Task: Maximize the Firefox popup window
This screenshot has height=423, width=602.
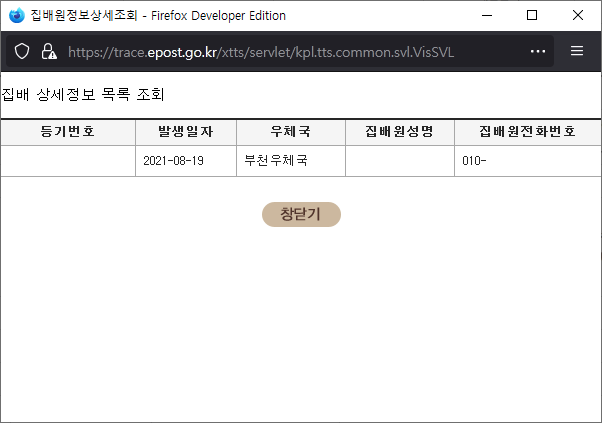Action: pos(532,15)
